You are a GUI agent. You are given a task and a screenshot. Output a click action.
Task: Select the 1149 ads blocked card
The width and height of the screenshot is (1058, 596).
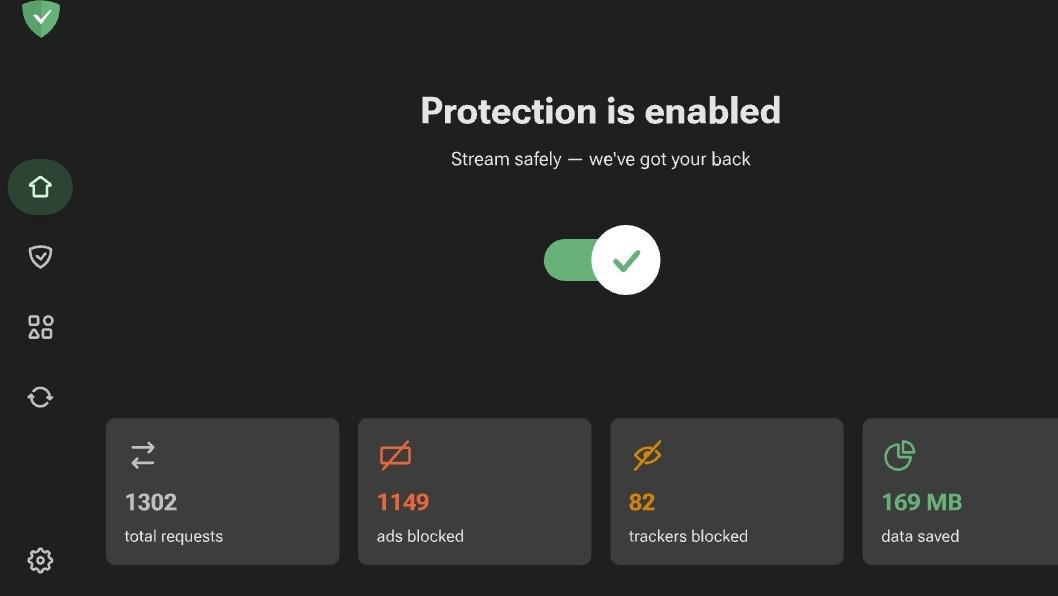pos(474,491)
